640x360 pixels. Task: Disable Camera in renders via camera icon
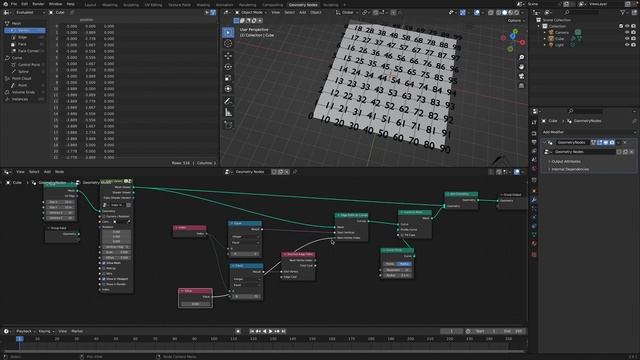point(633,32)
